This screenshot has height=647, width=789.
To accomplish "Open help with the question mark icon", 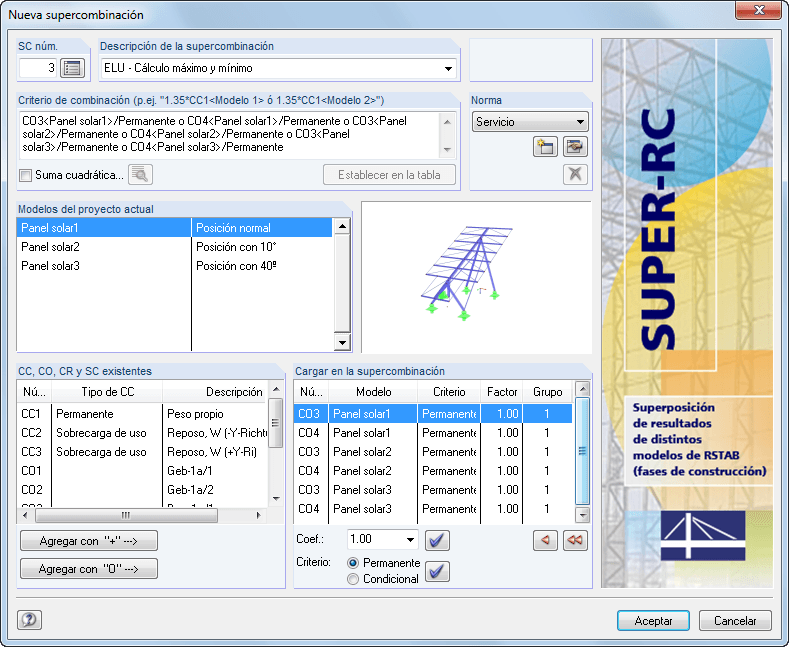I will point(29,620).
